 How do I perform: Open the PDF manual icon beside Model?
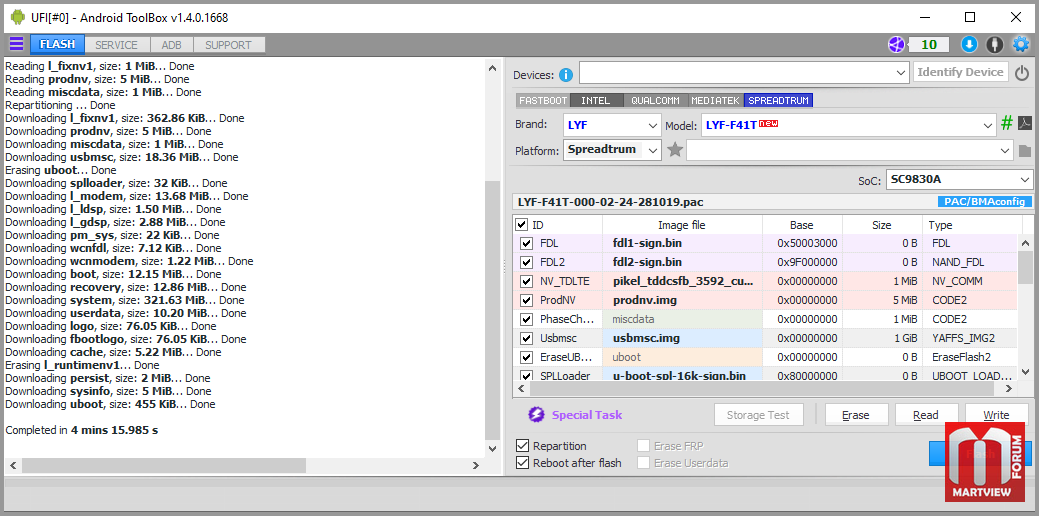1025,123
